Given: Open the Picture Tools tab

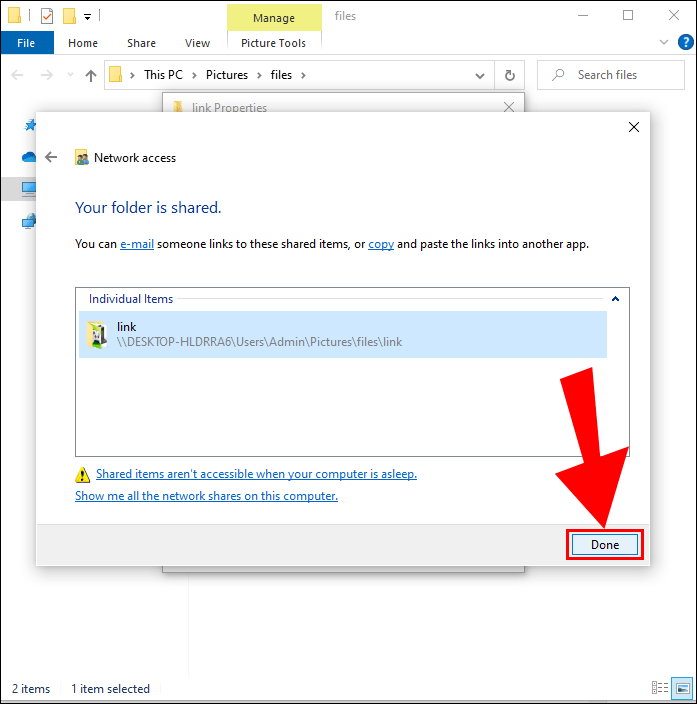Looking at the screenshot, I should point(274,43).
